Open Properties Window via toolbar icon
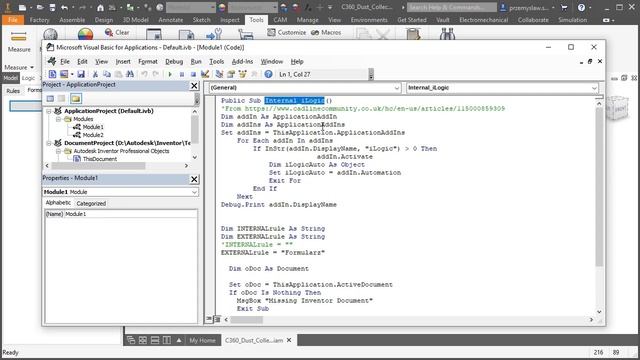The height and width of the screenshot is (360, 640). (231, 74)
